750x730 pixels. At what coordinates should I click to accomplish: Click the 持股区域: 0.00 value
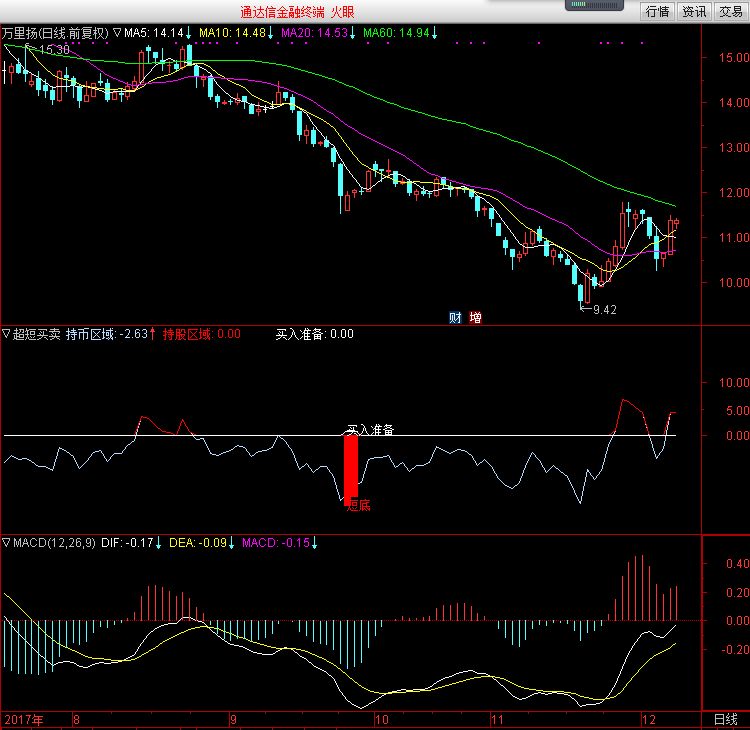coord(202,334)
